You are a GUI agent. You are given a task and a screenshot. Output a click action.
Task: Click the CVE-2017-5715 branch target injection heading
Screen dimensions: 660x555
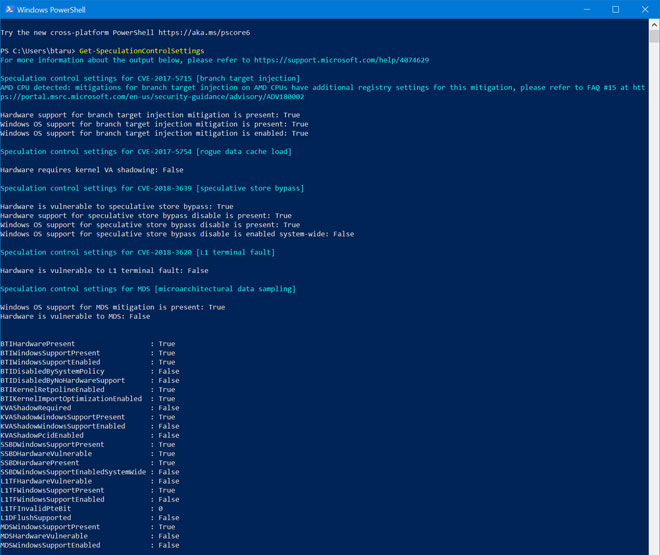tap(150, 78)
